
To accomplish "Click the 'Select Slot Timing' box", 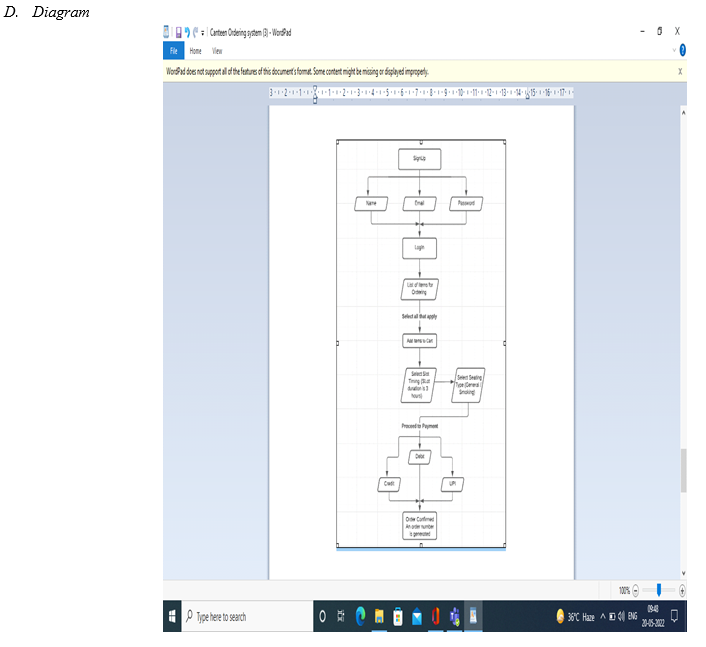I will click(x=419, y=385).
